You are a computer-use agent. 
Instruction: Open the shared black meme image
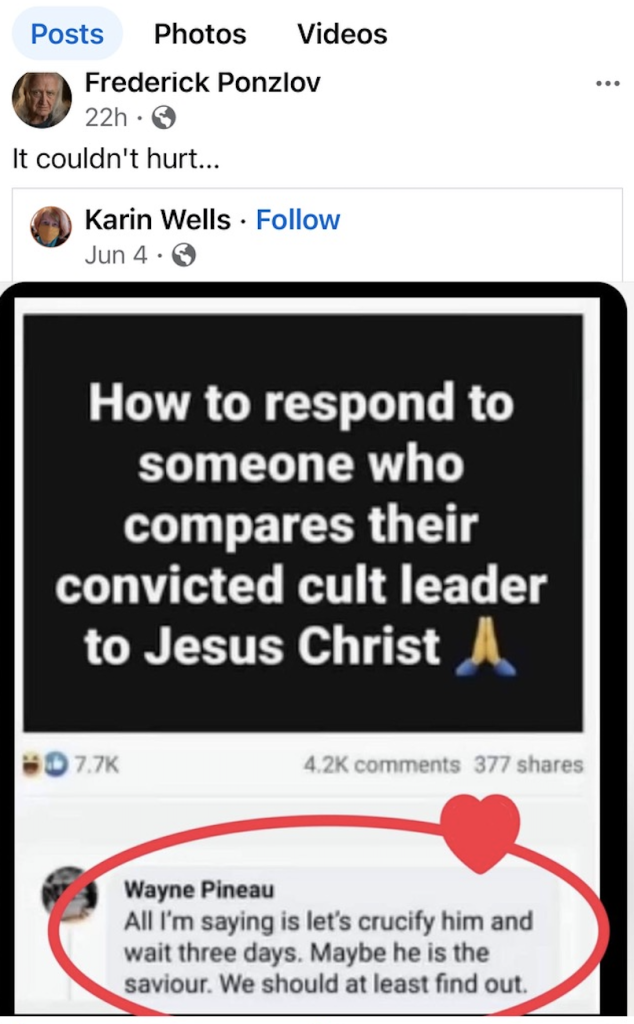[x=303, y=523]
